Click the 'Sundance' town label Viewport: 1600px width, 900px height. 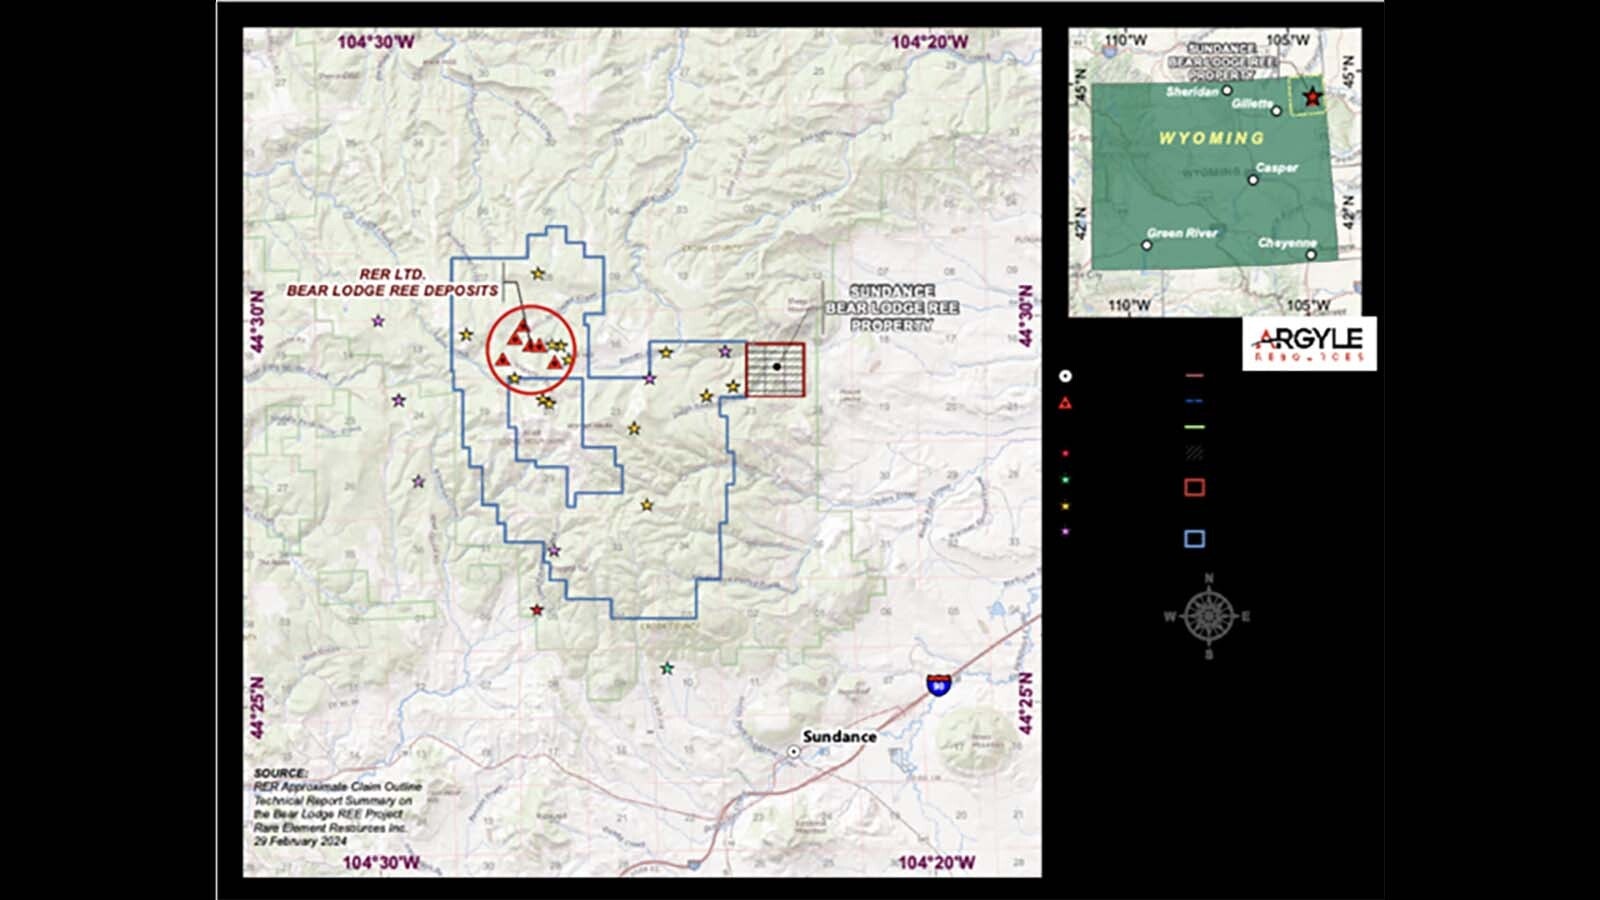coord(839,736)
